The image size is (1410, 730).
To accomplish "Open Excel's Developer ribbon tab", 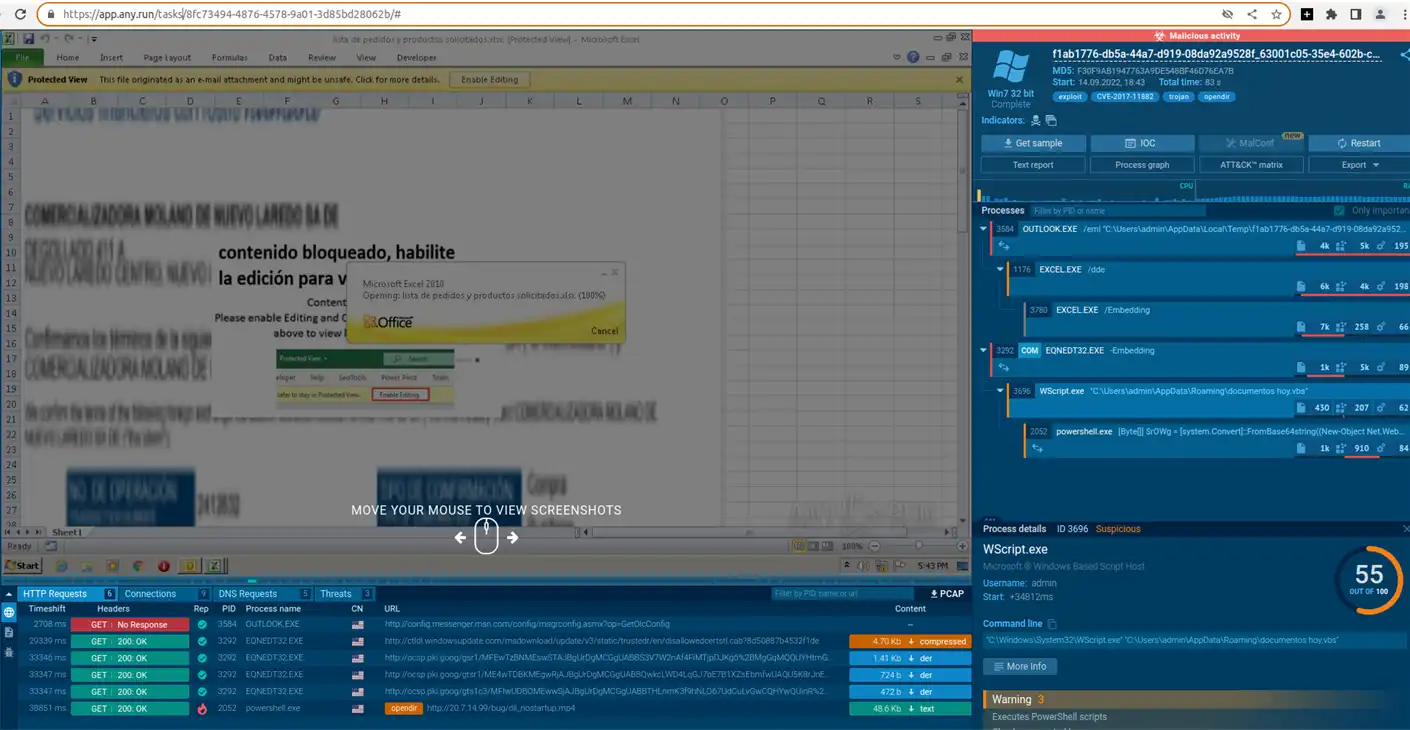I will tap(417, 58).
